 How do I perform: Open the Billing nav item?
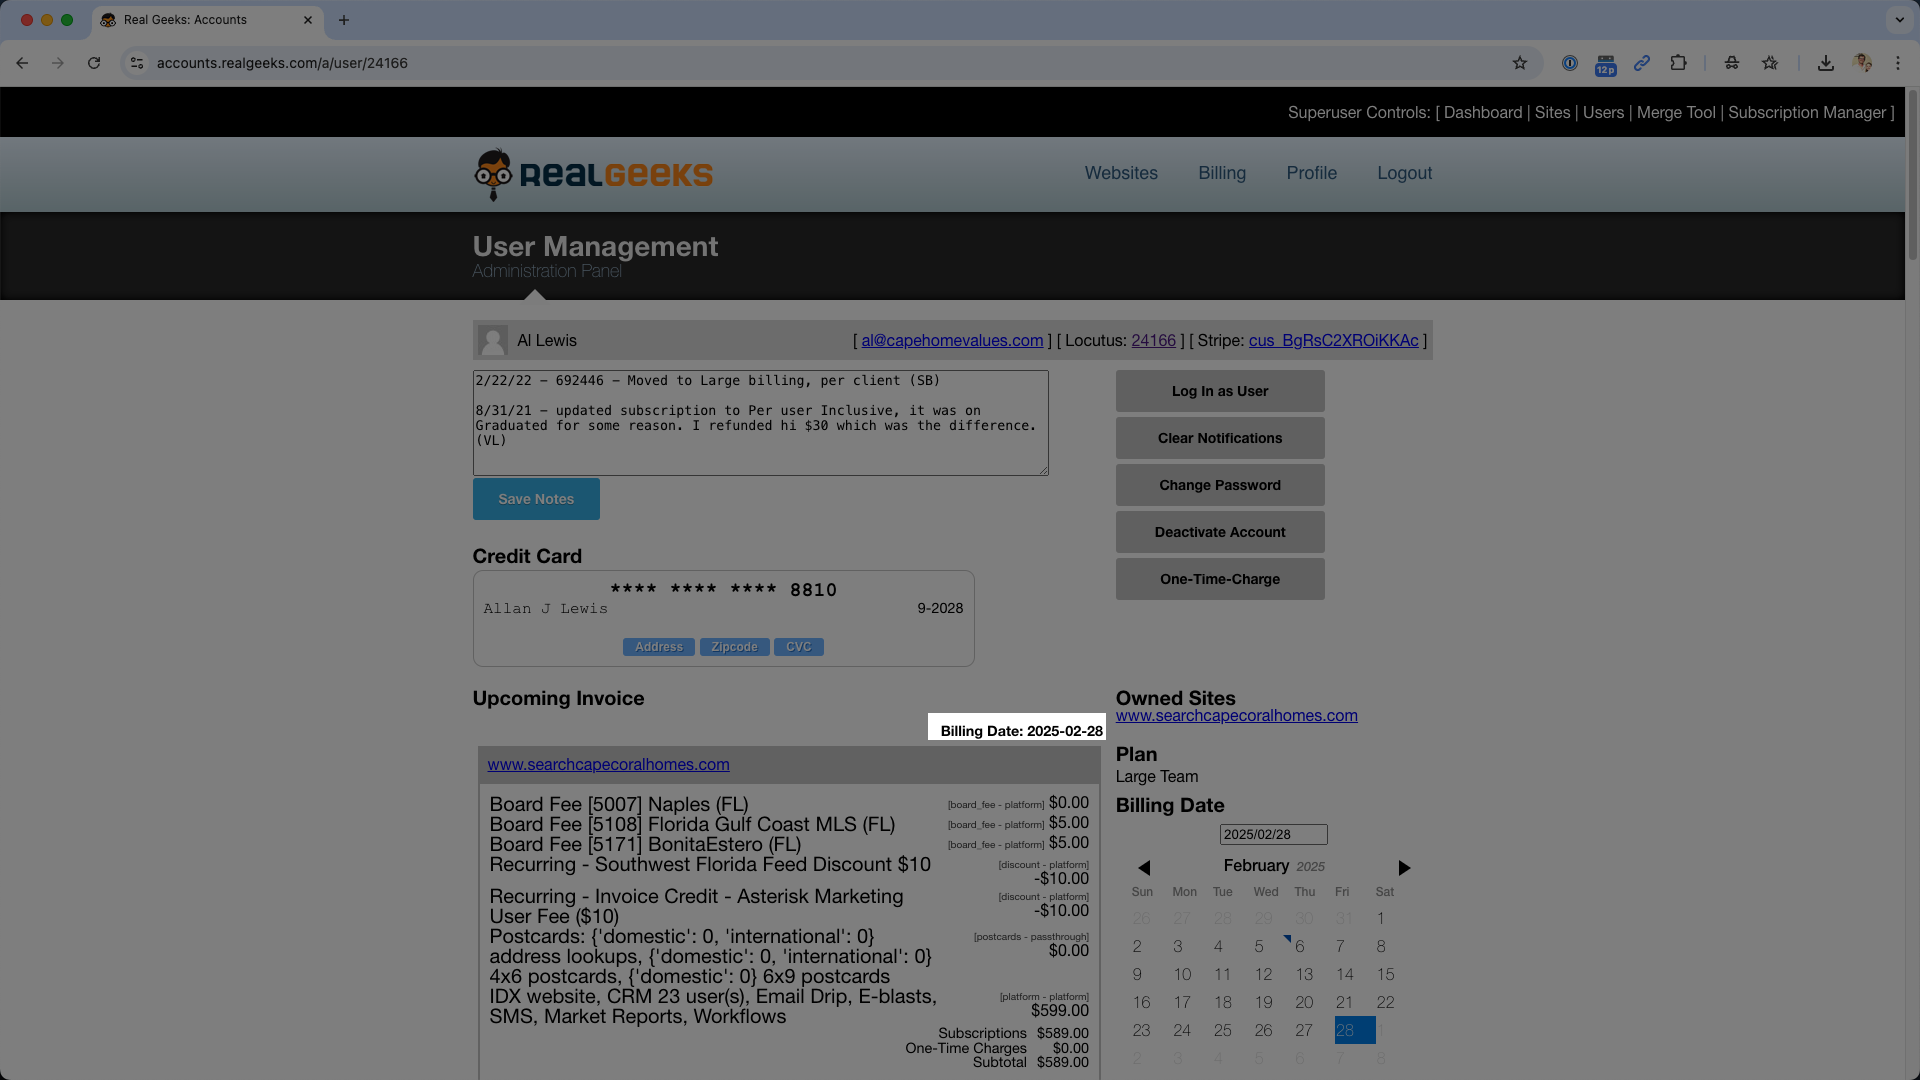point(1222,173)
